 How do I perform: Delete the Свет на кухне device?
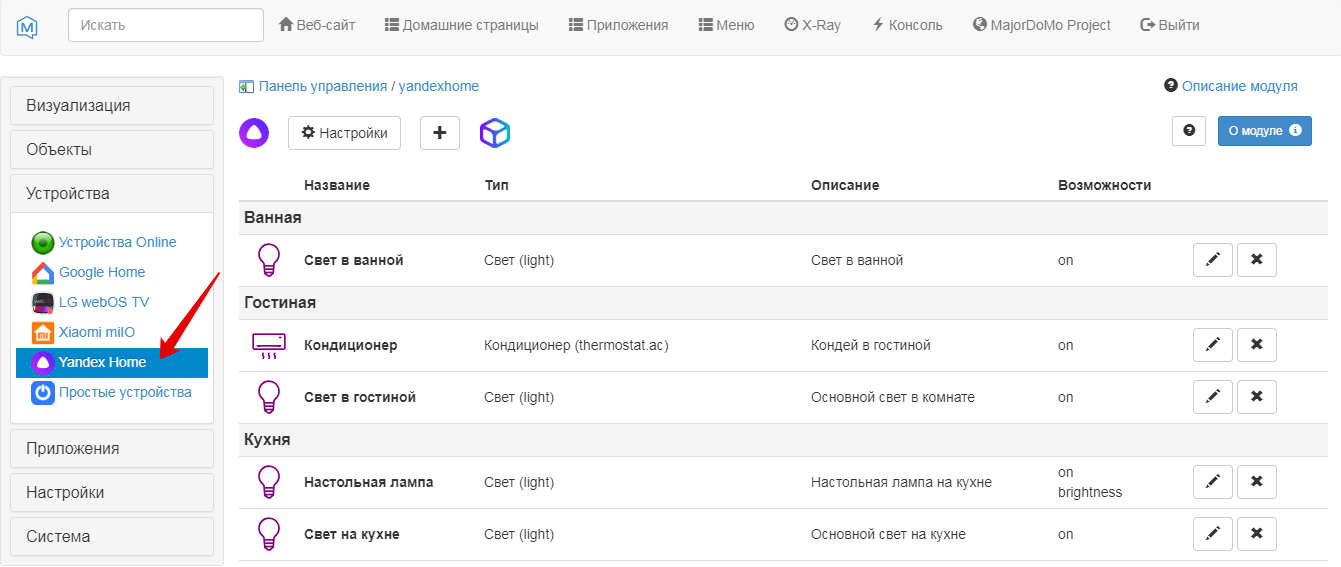tap(1257, 534)
